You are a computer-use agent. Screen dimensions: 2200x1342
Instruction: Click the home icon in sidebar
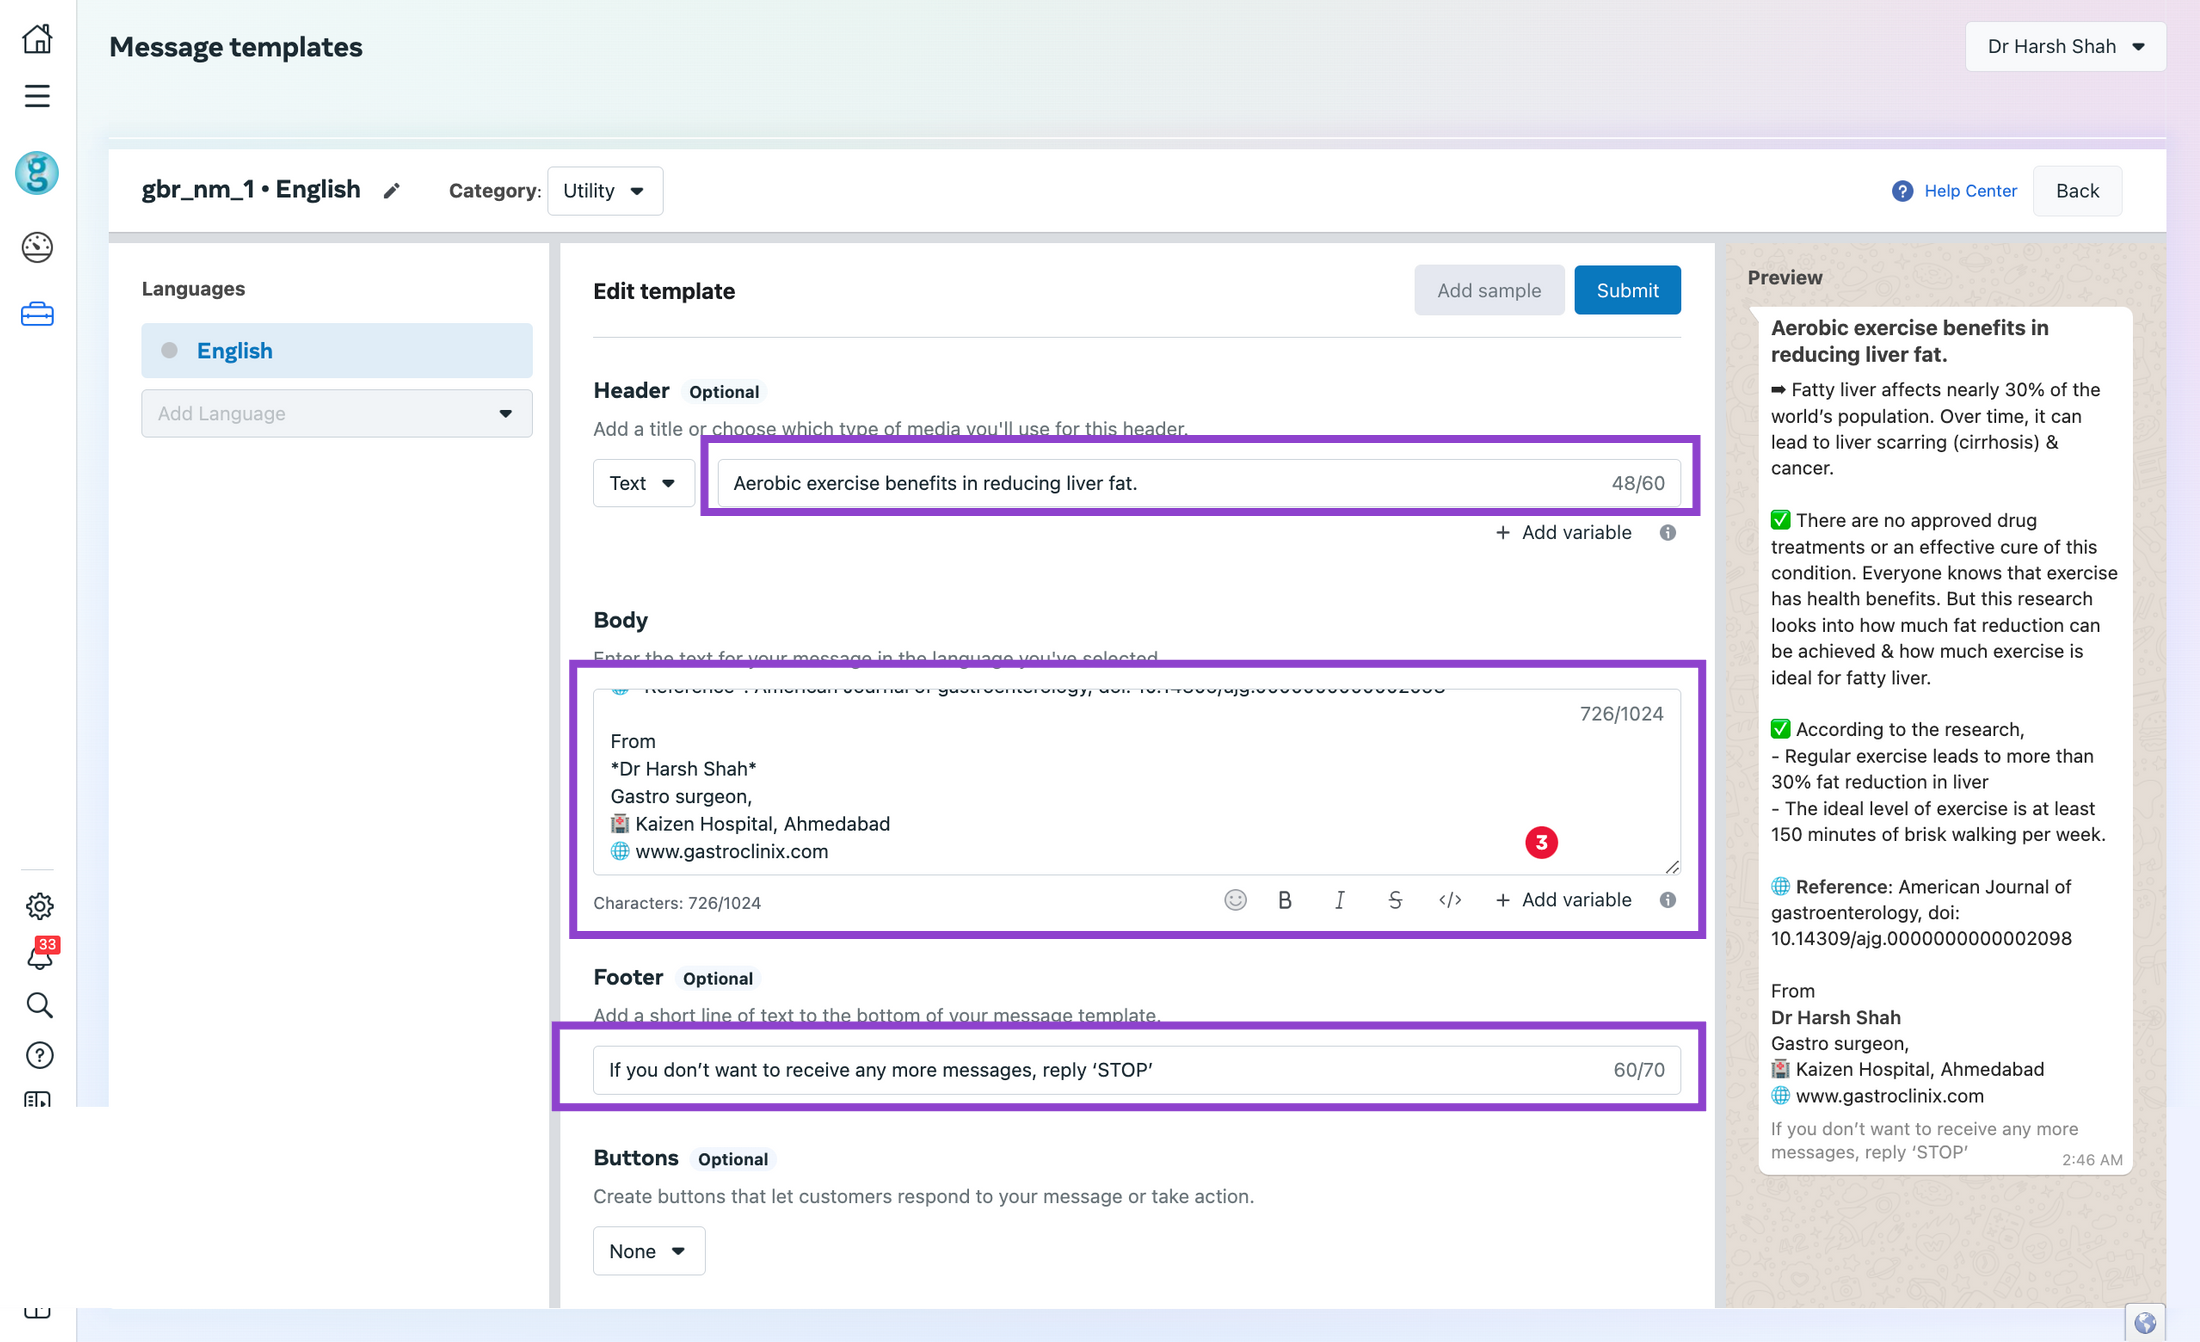(x=37, y=39)
